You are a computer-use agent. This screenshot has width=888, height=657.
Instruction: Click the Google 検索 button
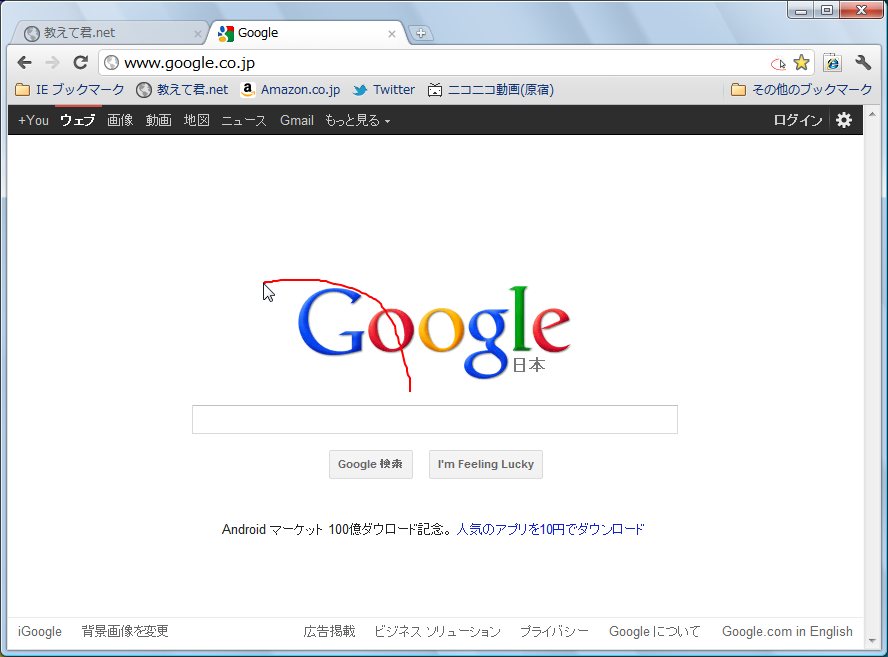click(x=371, y=464)
